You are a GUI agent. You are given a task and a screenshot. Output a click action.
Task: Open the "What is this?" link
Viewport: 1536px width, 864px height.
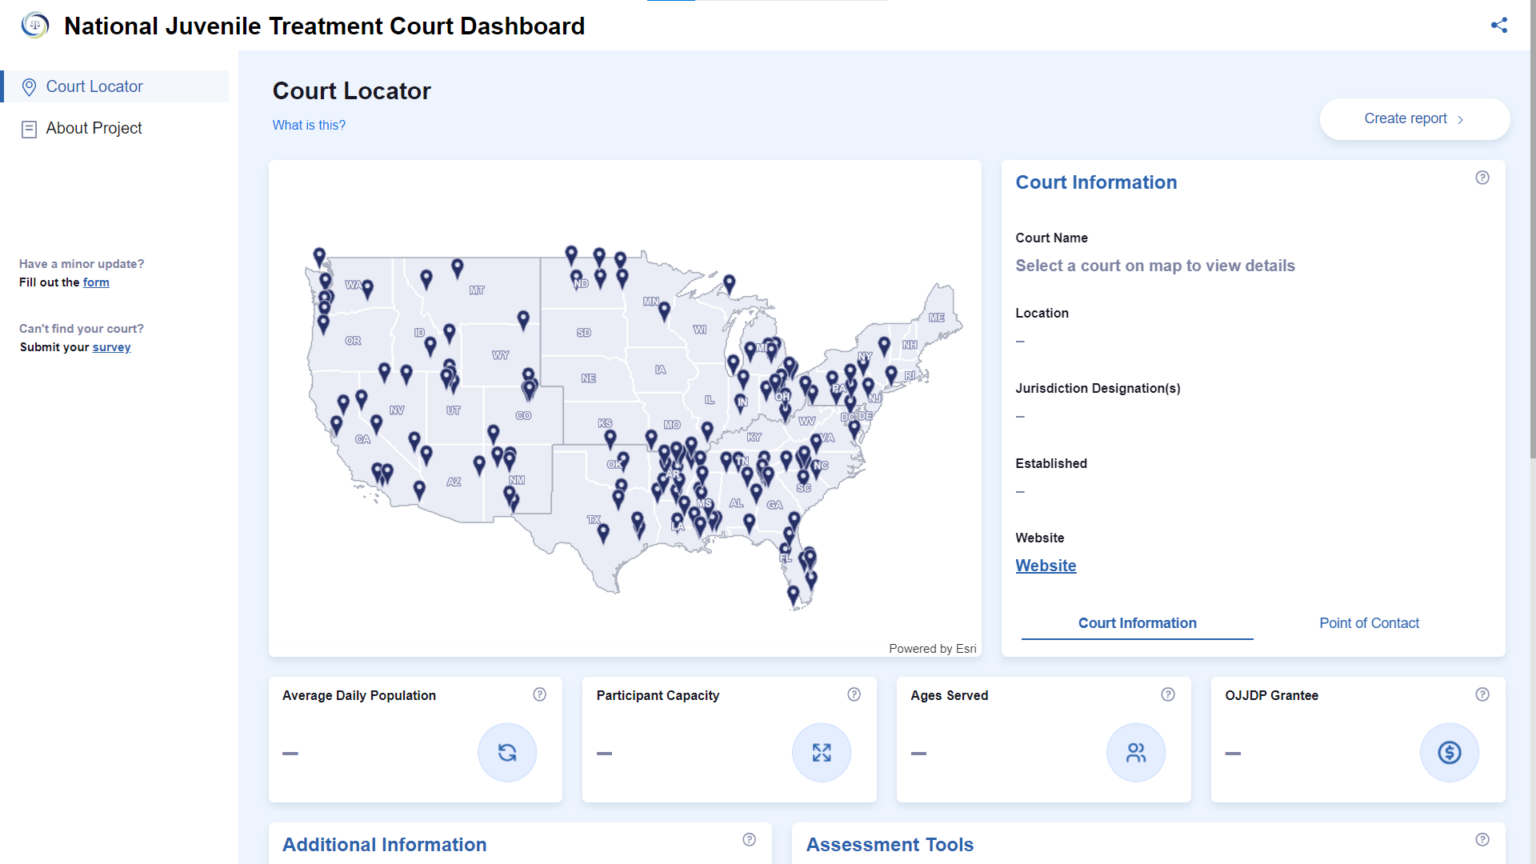coord(309,125)
